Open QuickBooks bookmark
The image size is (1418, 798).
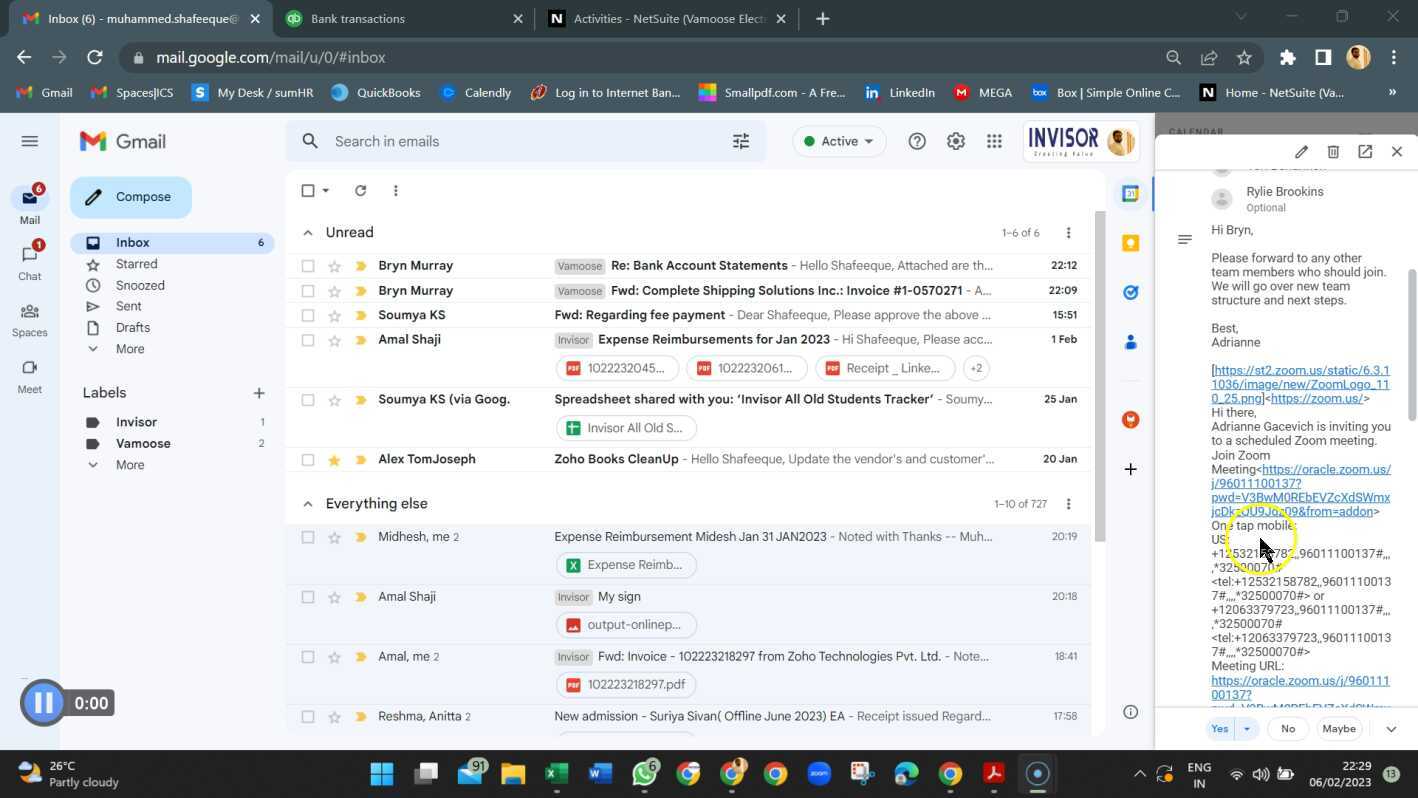[376, 93]
